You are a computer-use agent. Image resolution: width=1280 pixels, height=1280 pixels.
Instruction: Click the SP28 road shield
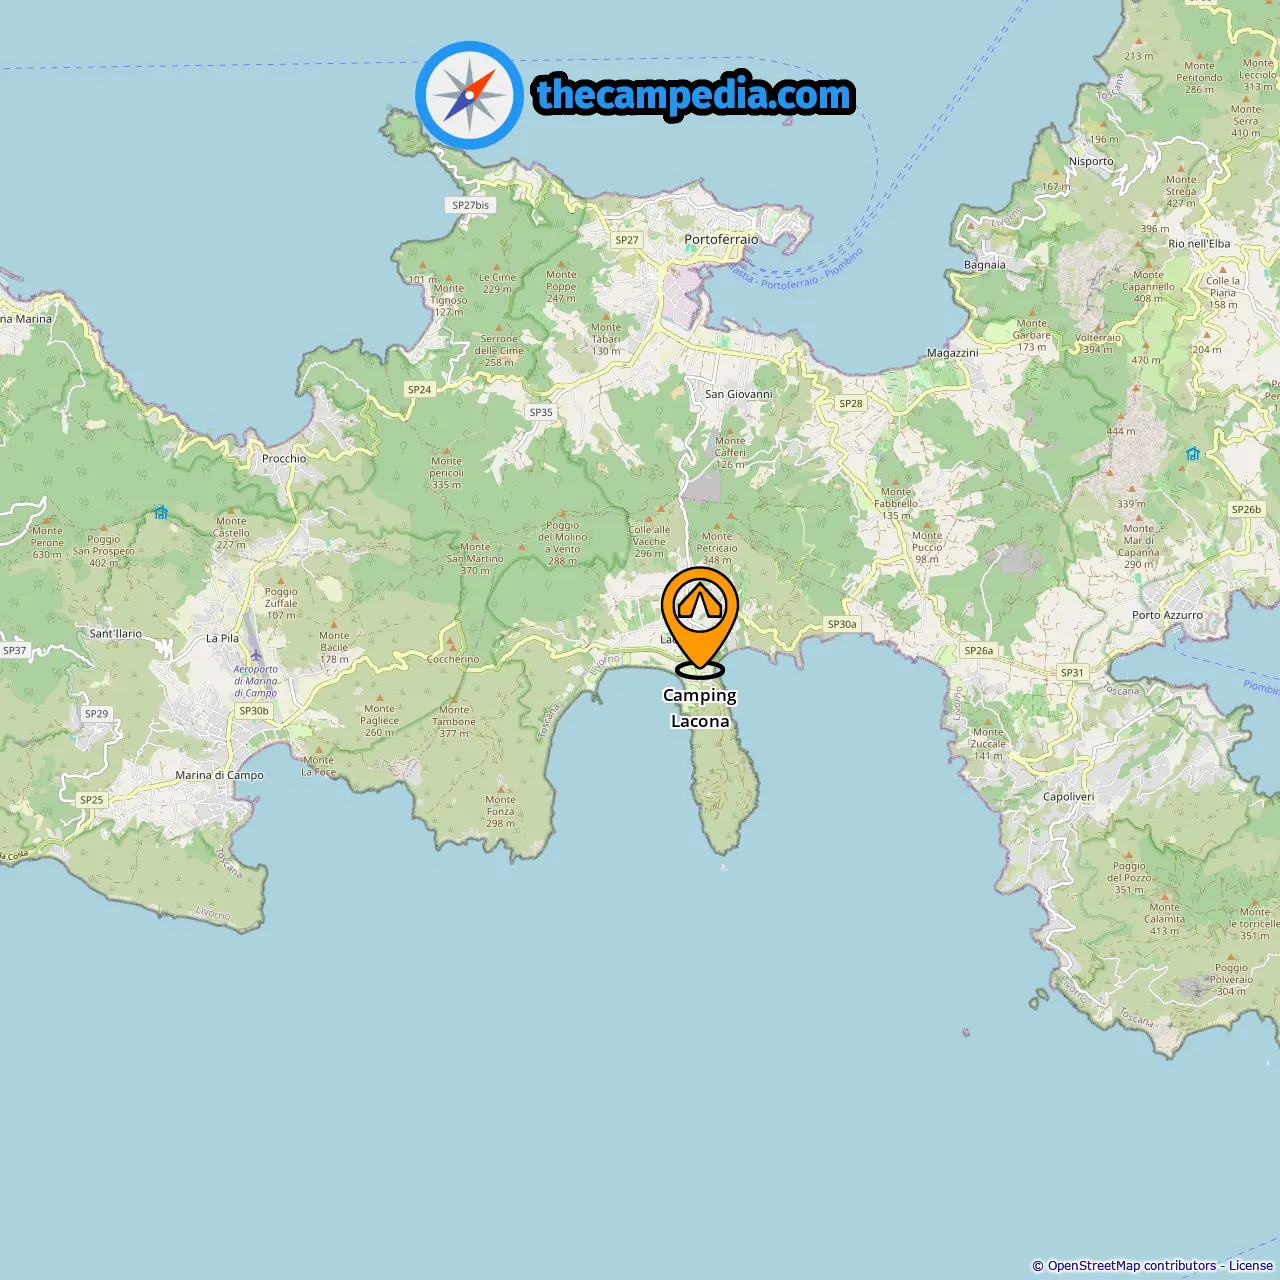[x=851, y=404]
